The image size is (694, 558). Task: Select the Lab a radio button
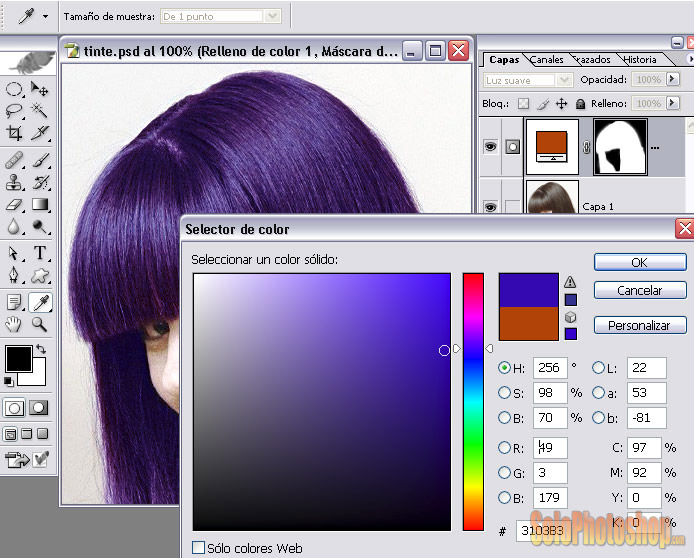coord(598,393)
